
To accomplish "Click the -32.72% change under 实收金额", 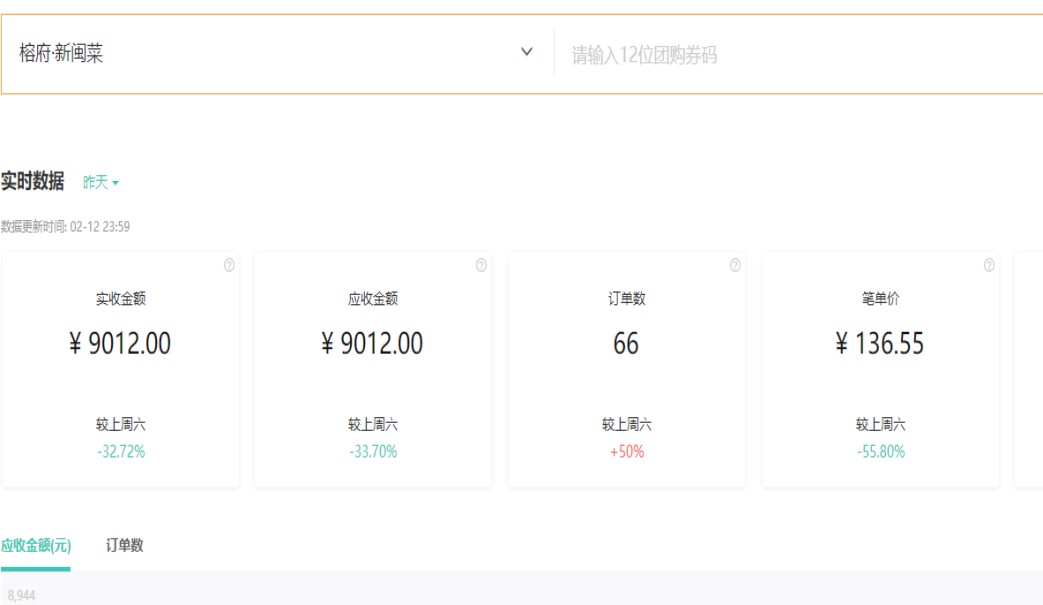I will (x=121, y=452).
